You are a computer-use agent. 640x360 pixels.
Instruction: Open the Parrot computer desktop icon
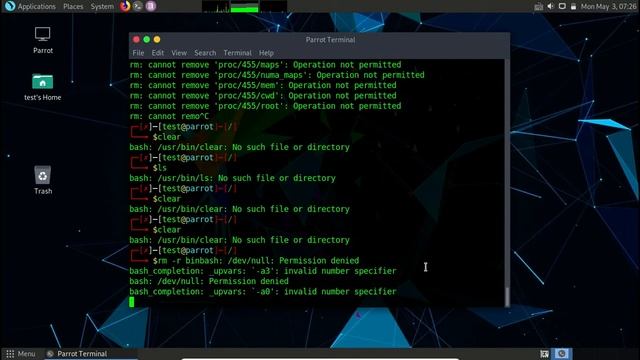tap(42, 40)
